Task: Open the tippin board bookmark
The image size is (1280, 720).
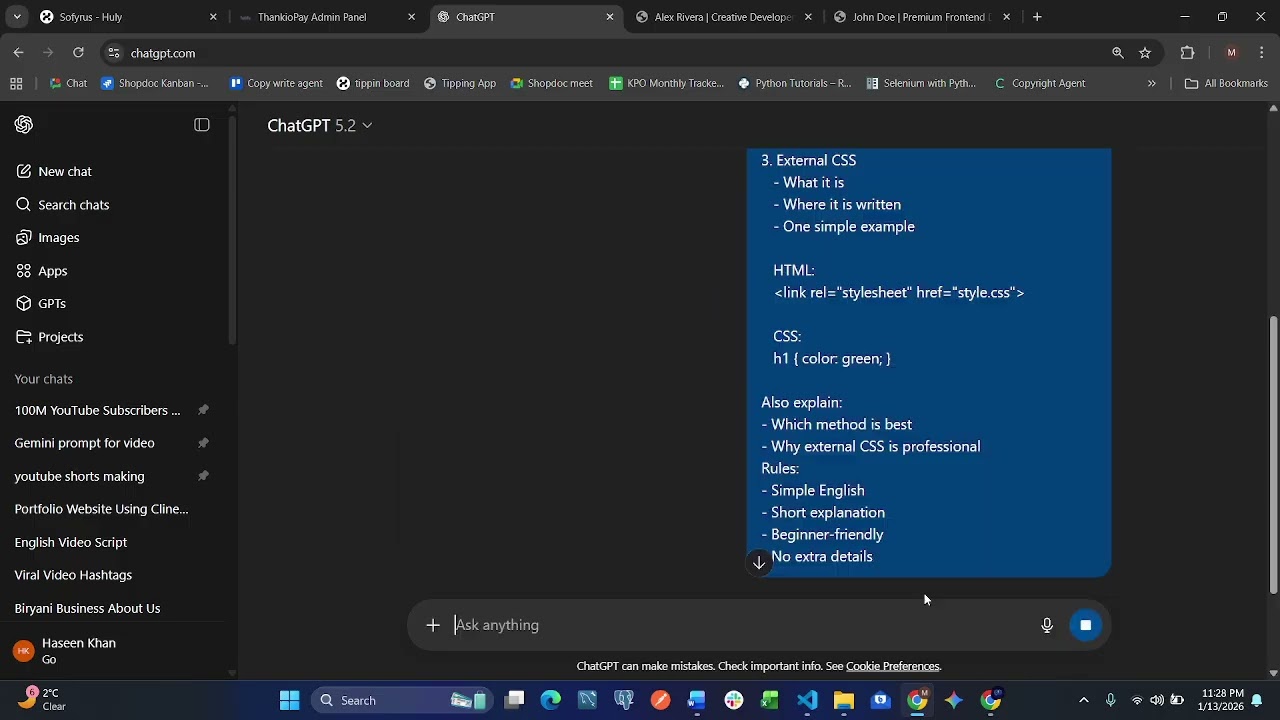Action: (x=373, y=84)
